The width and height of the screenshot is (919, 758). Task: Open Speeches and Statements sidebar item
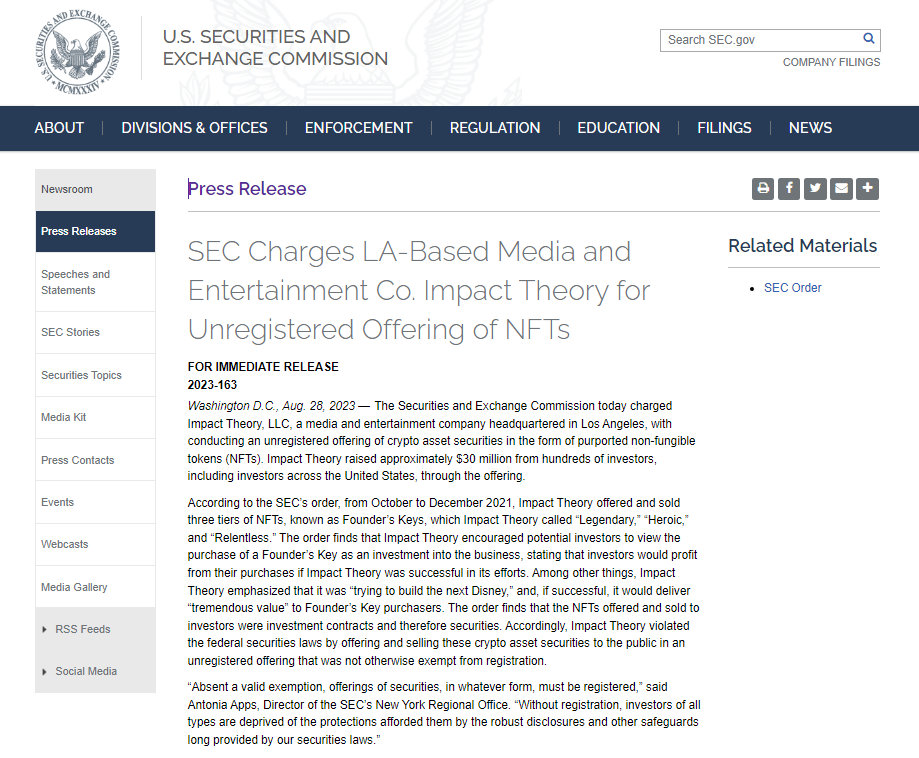(x=76, y=282)
